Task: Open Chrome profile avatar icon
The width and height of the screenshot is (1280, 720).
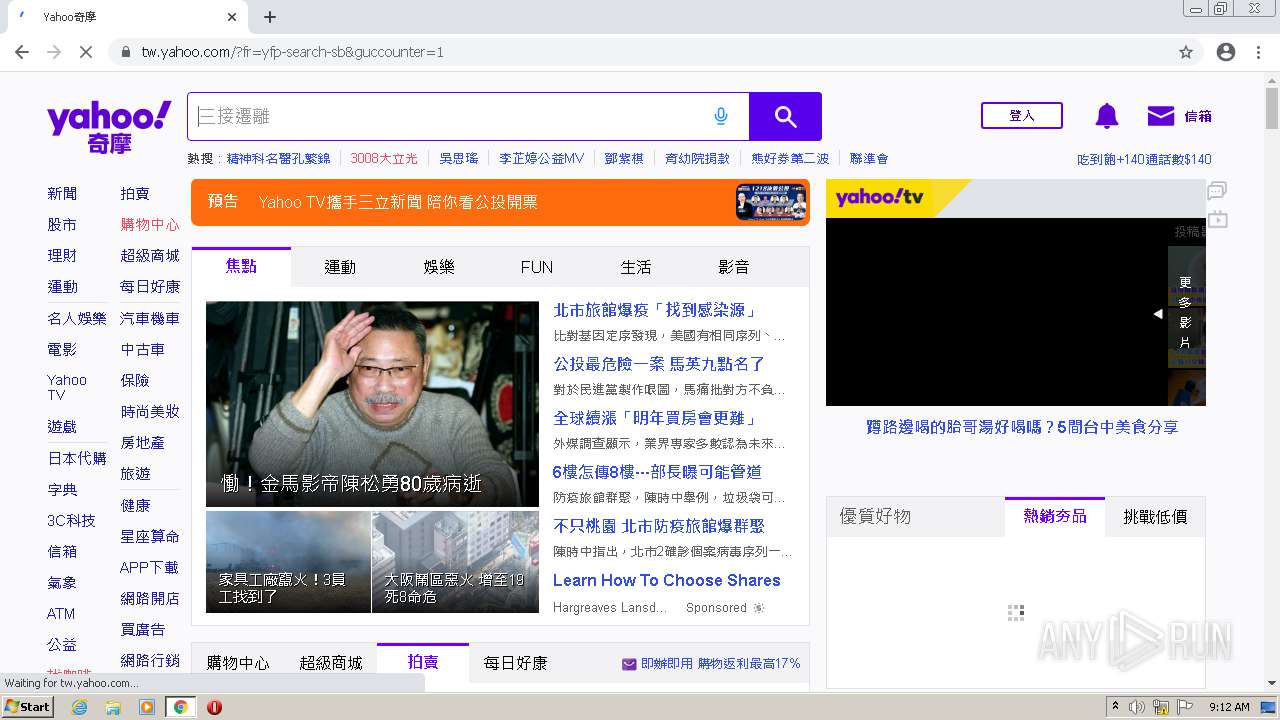Action: (x=1226, y=52)
